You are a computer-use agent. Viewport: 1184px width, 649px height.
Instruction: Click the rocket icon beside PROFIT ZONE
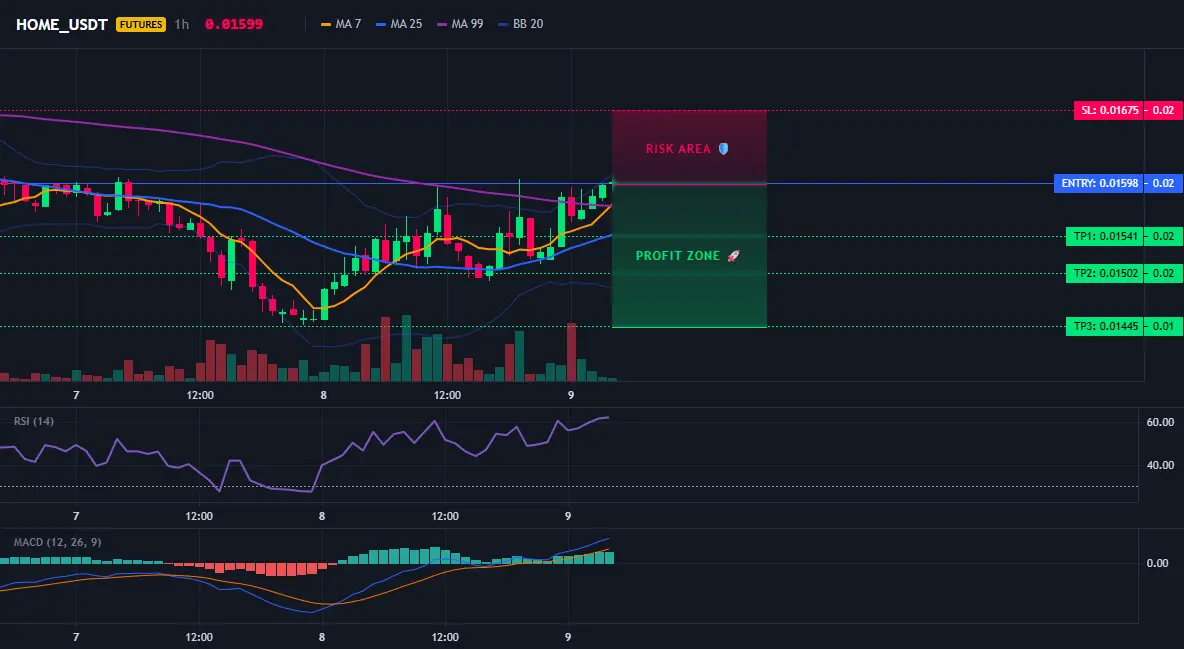[732, 256]
